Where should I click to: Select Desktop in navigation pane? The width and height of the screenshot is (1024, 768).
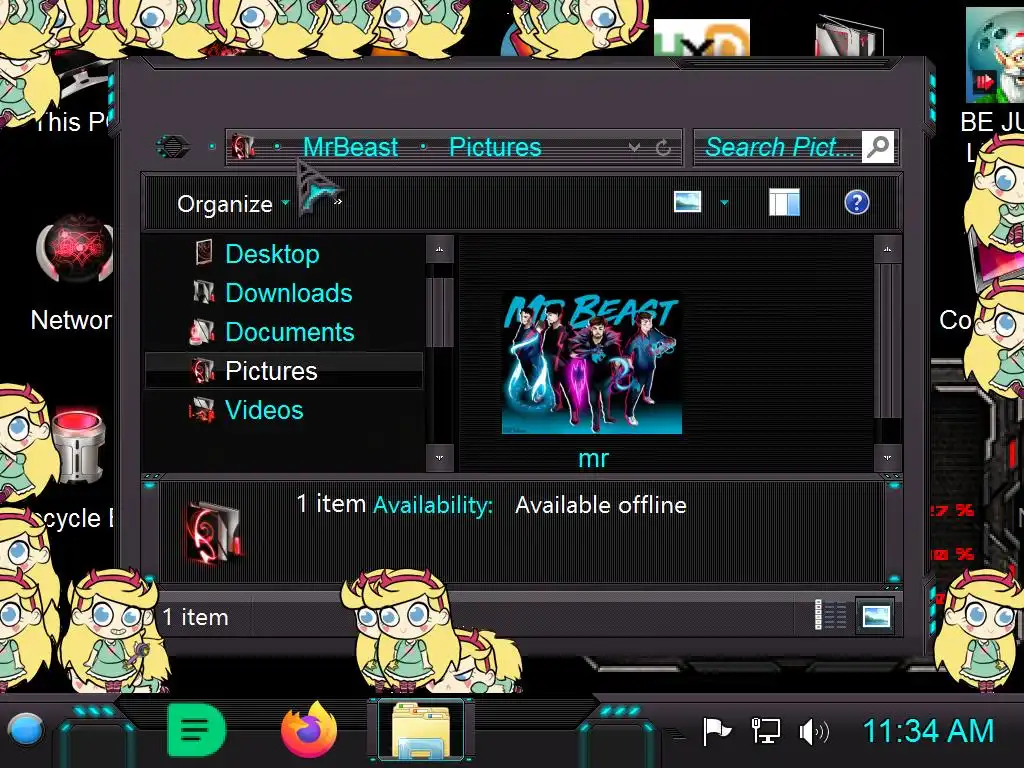point(272,253)
